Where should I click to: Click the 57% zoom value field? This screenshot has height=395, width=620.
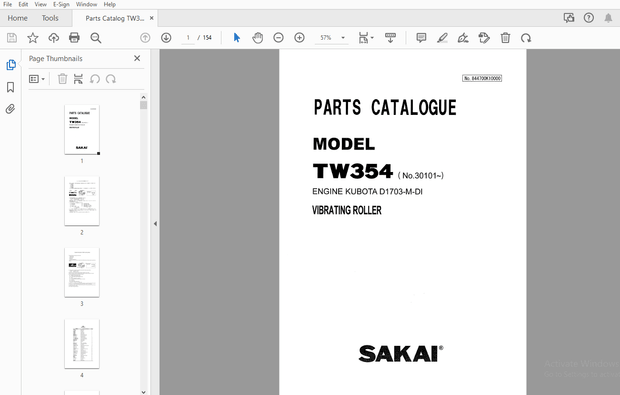click(x=326, y=38)
